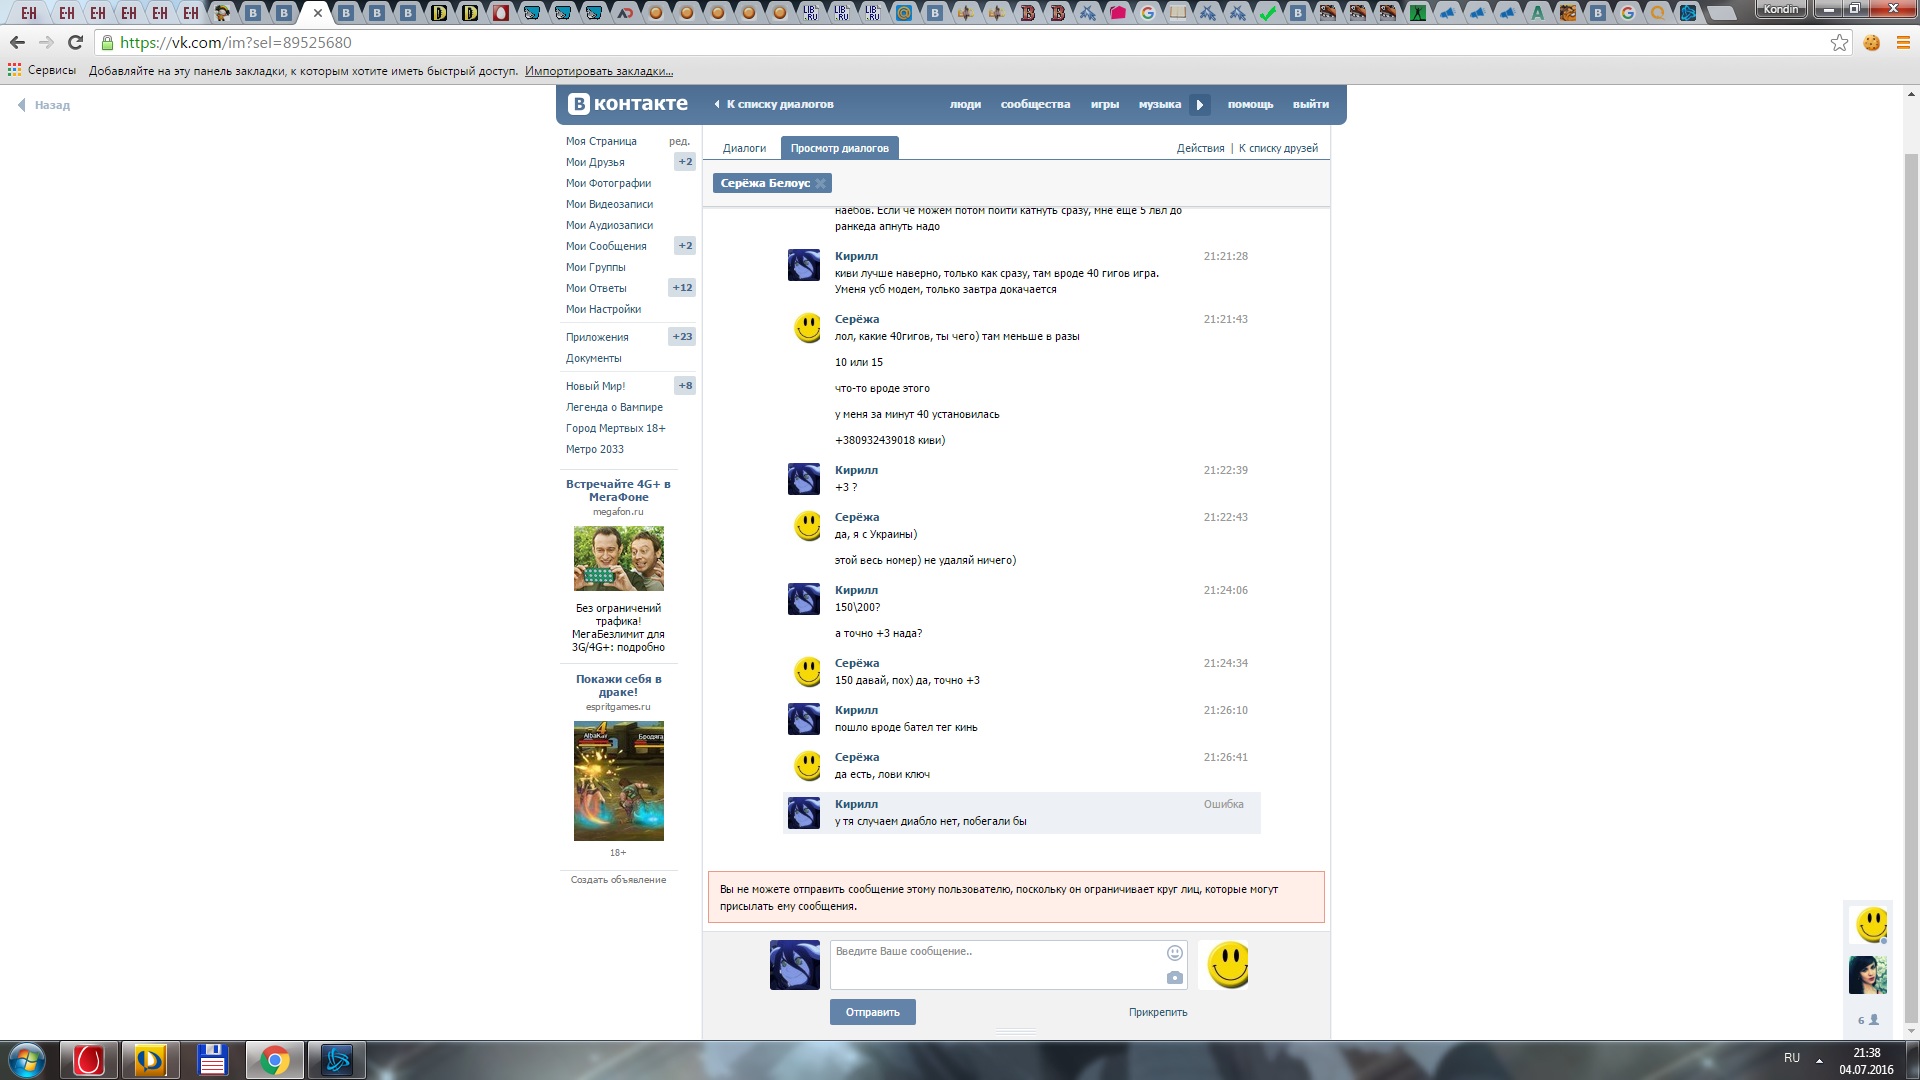Bookmark page with the star icon
The image size is (1920, 1080).
tap(1839, 43)
